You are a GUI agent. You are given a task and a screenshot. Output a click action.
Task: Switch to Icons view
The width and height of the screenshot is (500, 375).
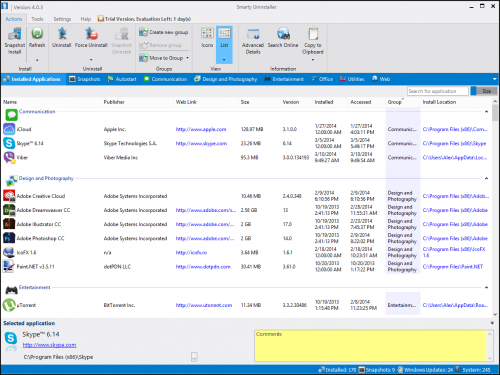coord(207,38)
